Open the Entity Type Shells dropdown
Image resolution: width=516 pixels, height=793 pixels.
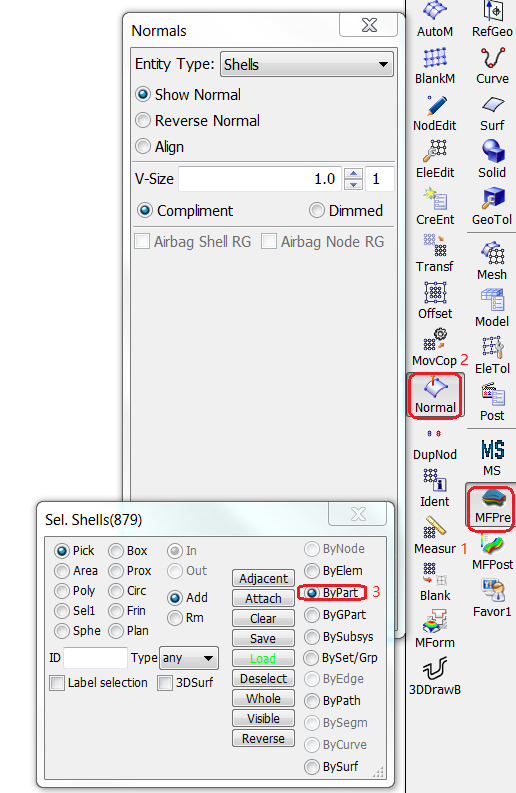click(x=307, y=64)
